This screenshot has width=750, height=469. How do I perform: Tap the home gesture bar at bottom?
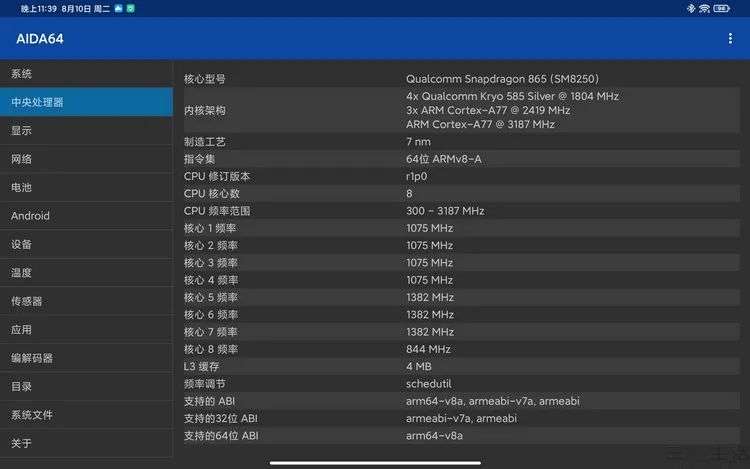pyautogui.click(x=375, y=462)
